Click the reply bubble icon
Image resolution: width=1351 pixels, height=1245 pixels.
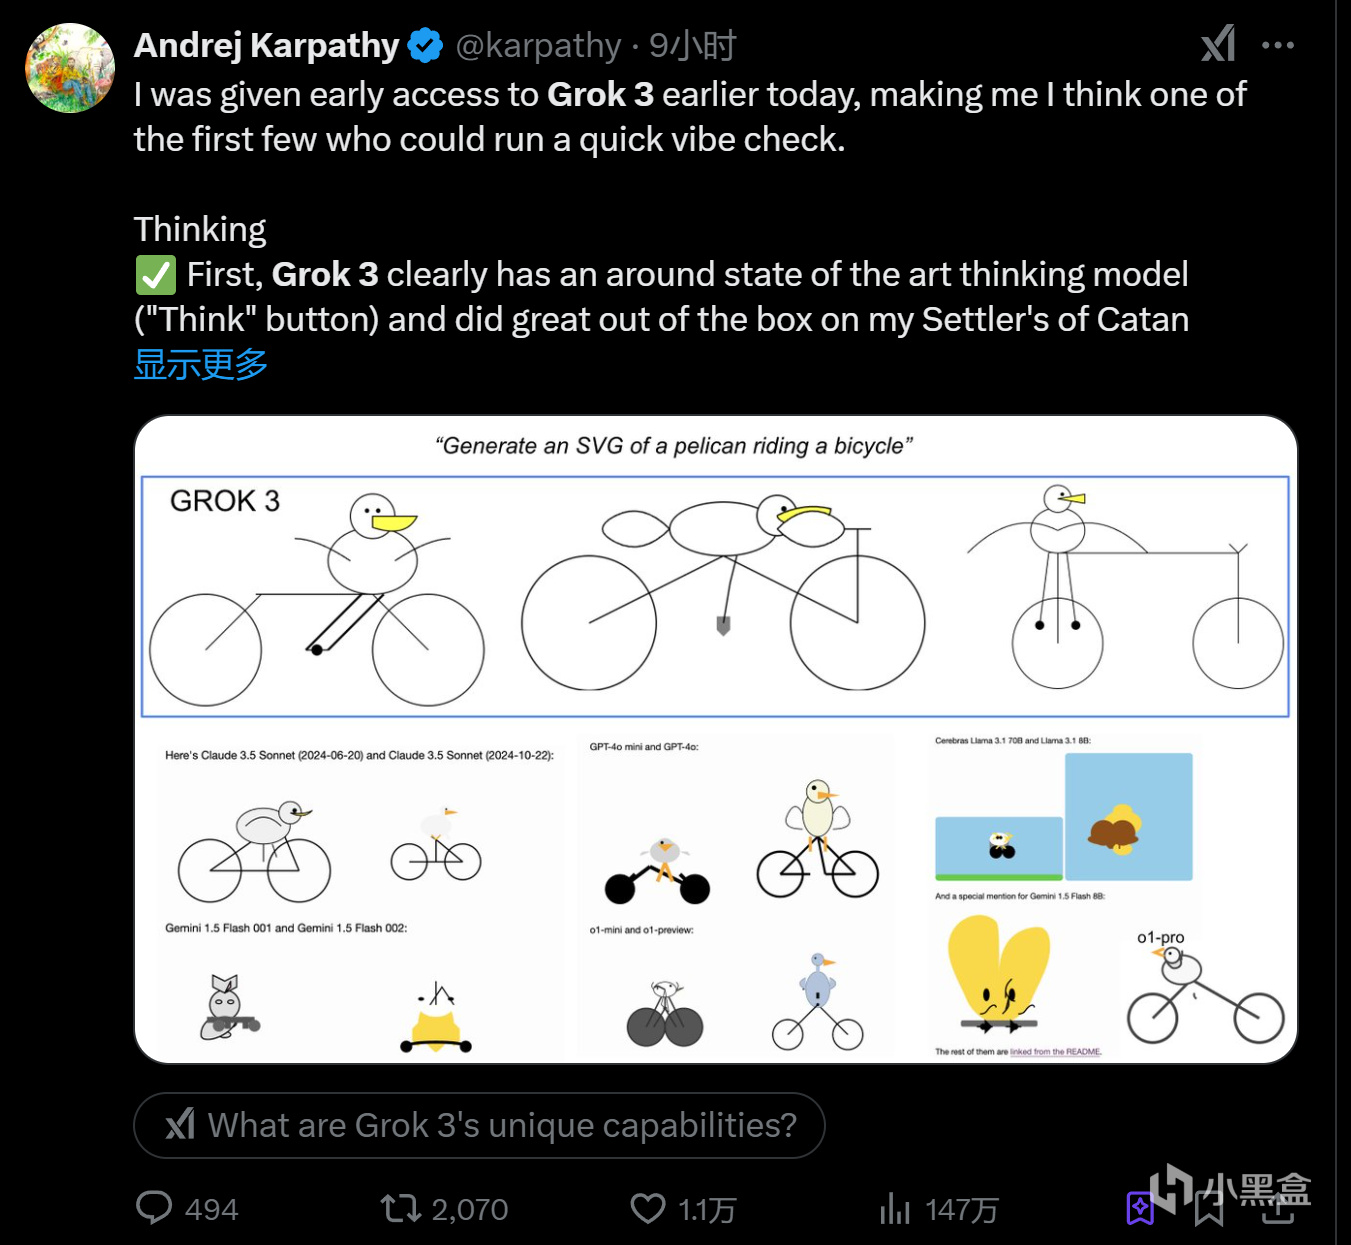(154, 1208)
